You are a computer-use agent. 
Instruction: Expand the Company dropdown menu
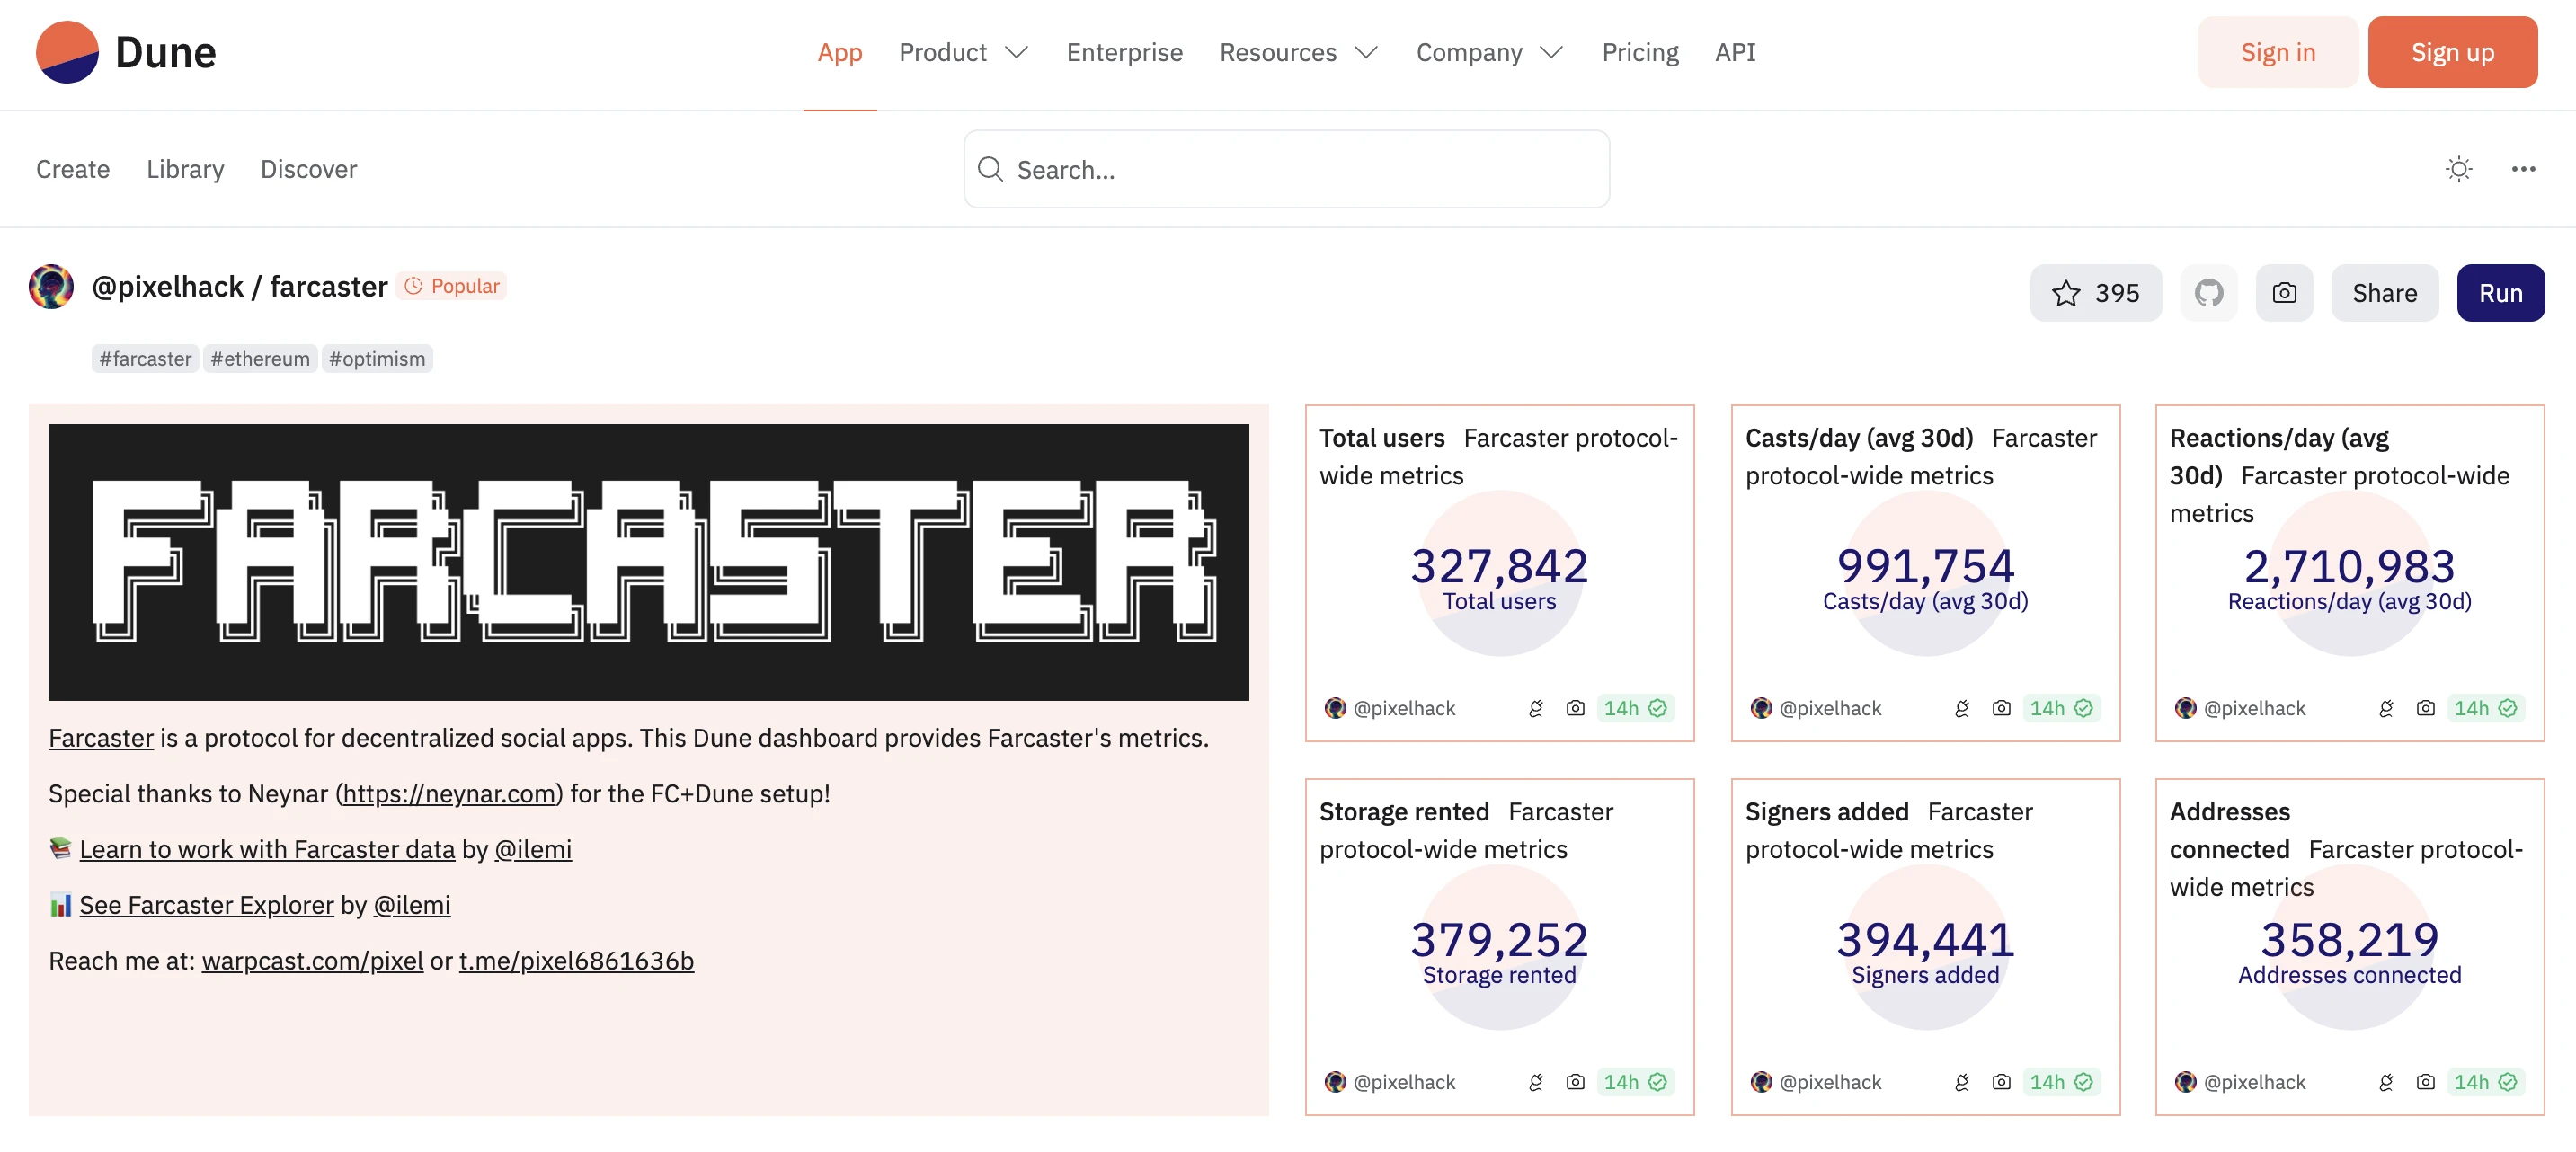(1487, 51)
